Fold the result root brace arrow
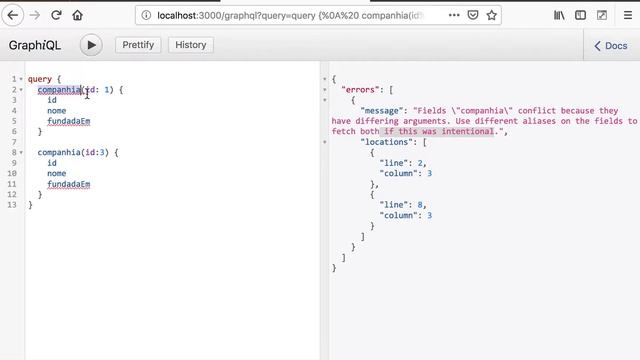The image size is (640, 360). 325,79
